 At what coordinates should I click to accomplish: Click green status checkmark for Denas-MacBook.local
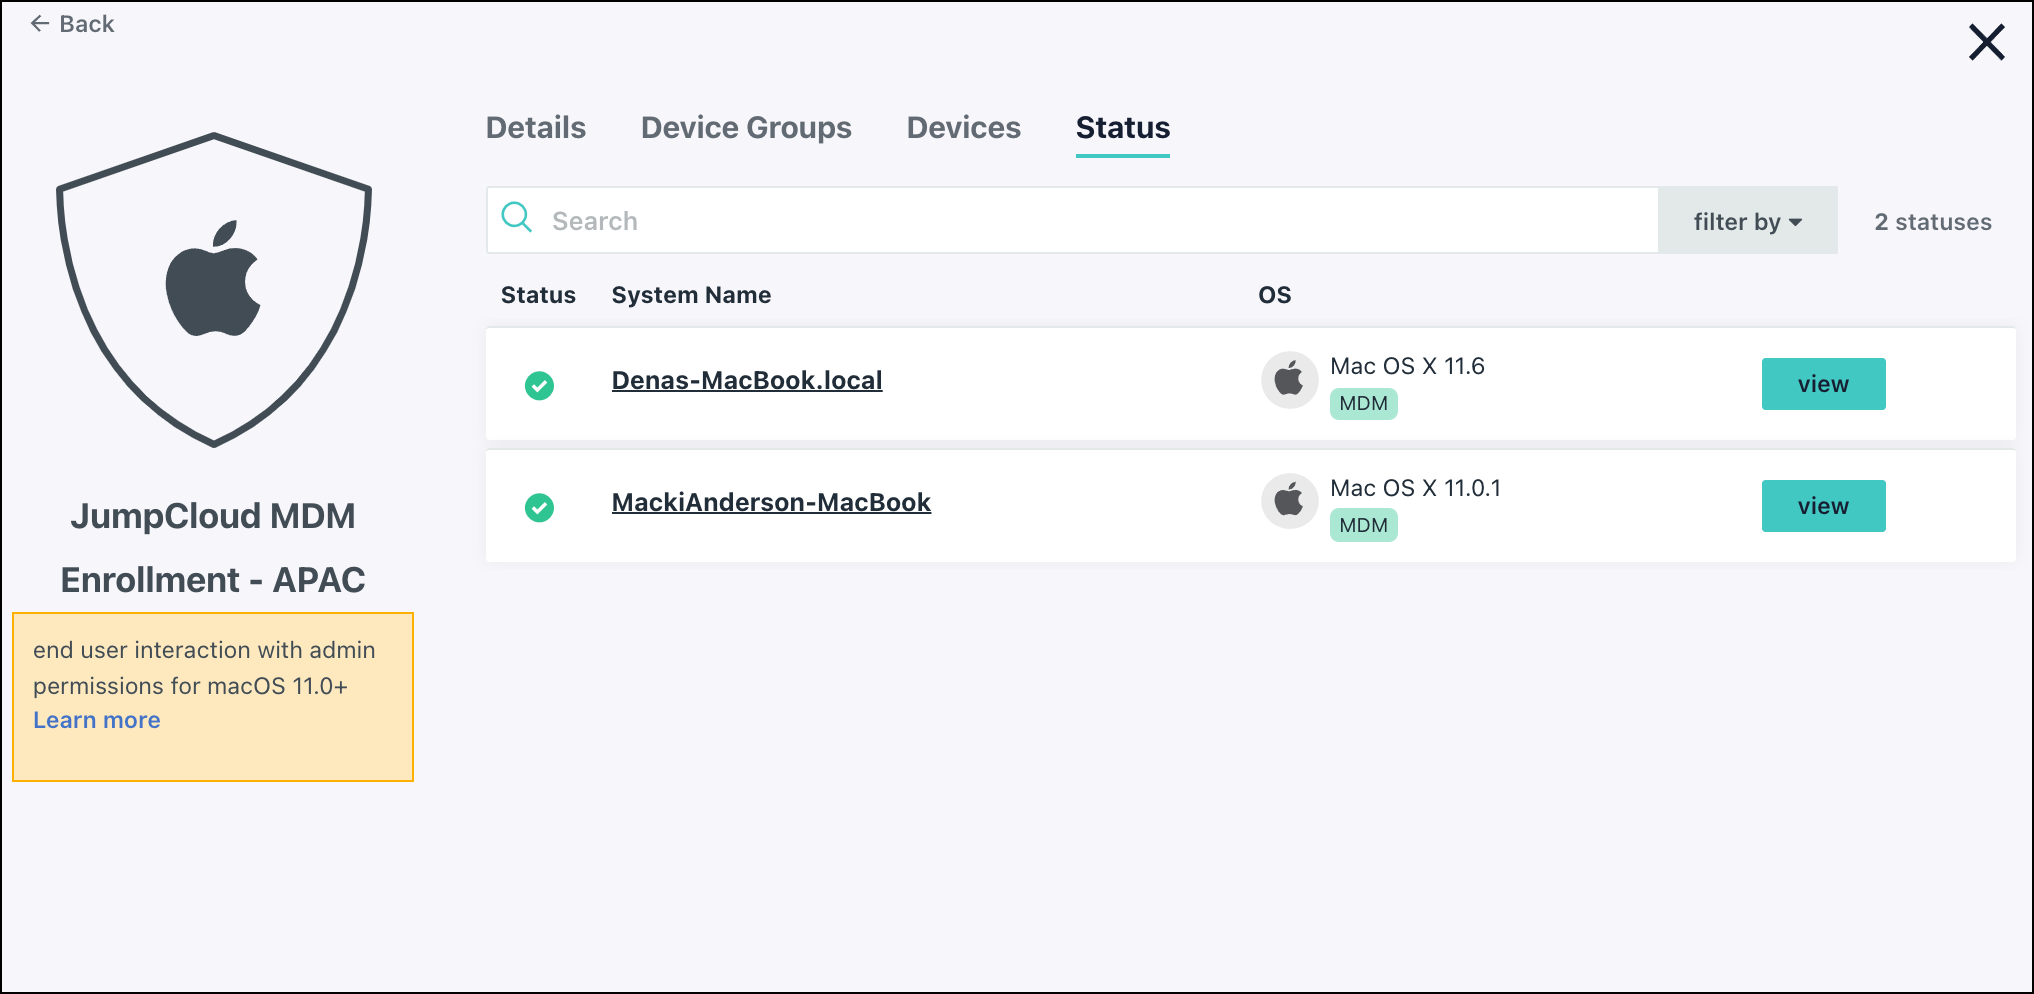539,385
